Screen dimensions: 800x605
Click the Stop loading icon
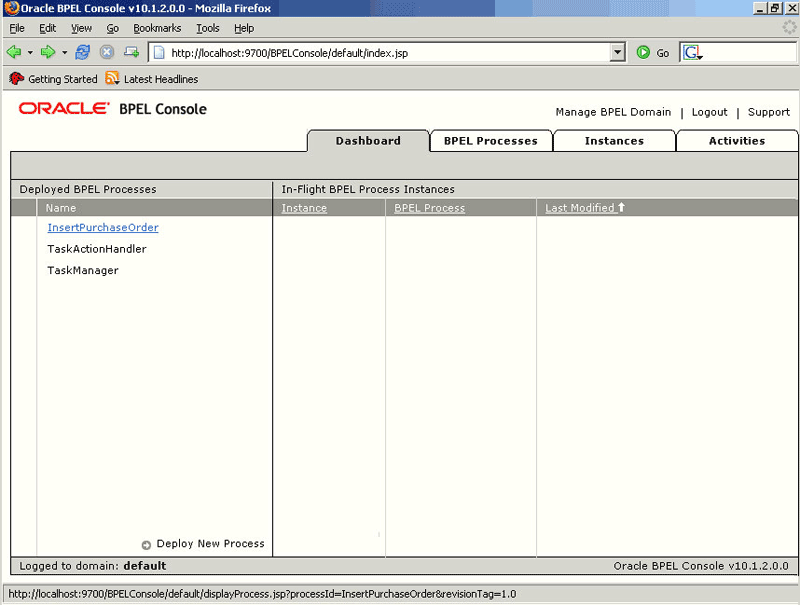(x=107, y=52)
